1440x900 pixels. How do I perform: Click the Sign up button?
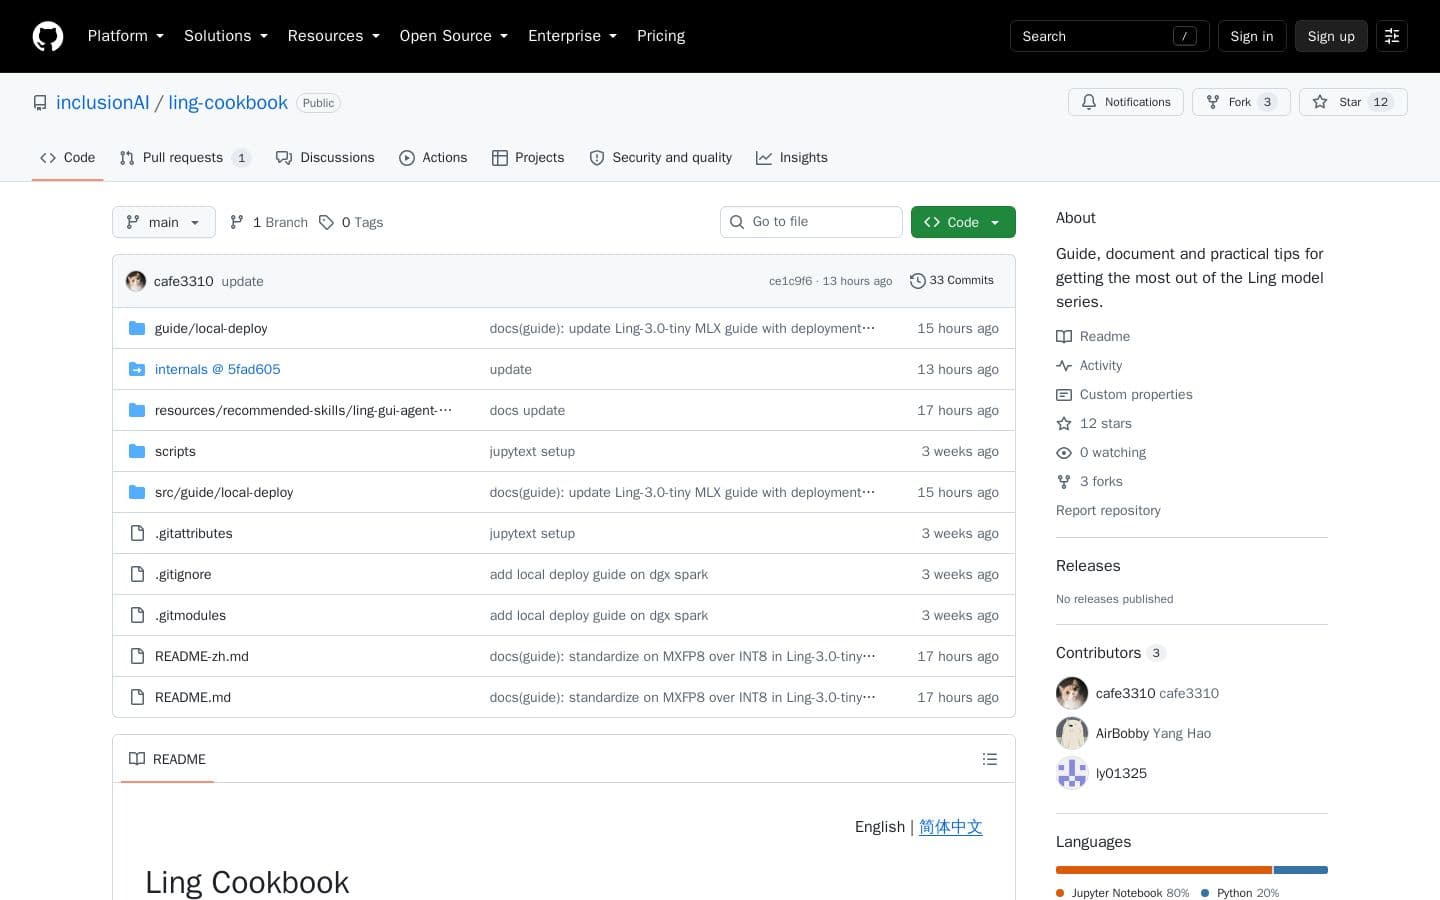(x=1331, y=36)
